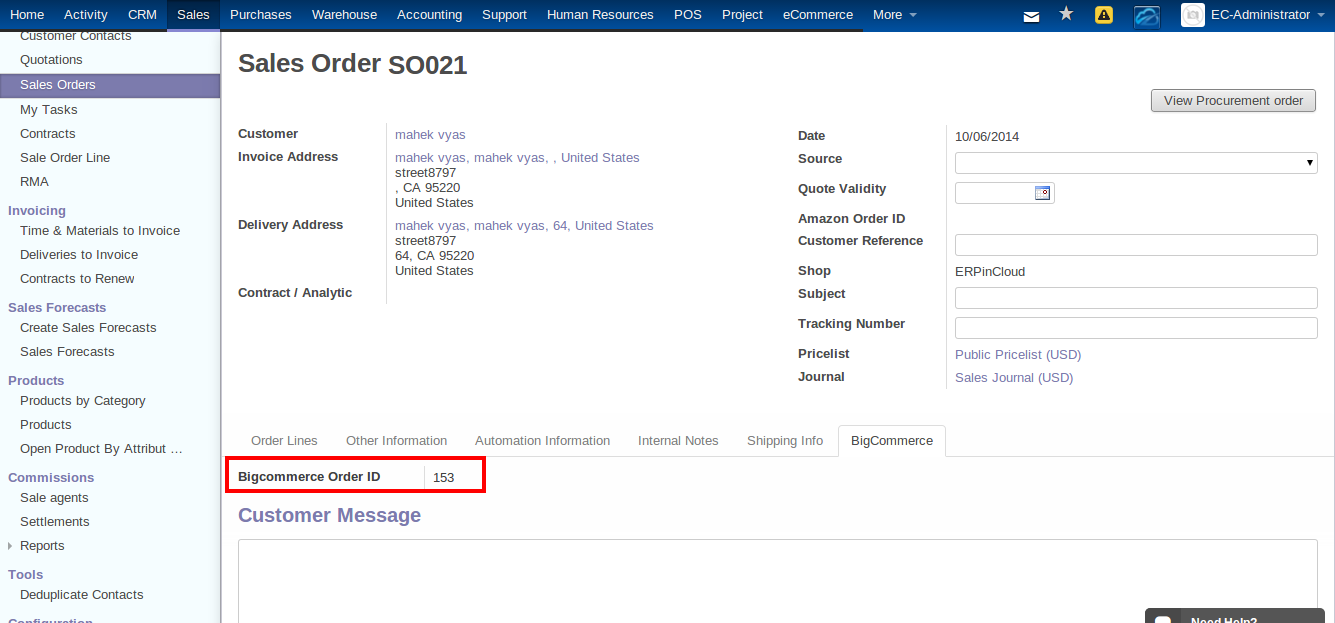
Task: Click the yellow warning alert icon
Action: (x=1103, y=14)
